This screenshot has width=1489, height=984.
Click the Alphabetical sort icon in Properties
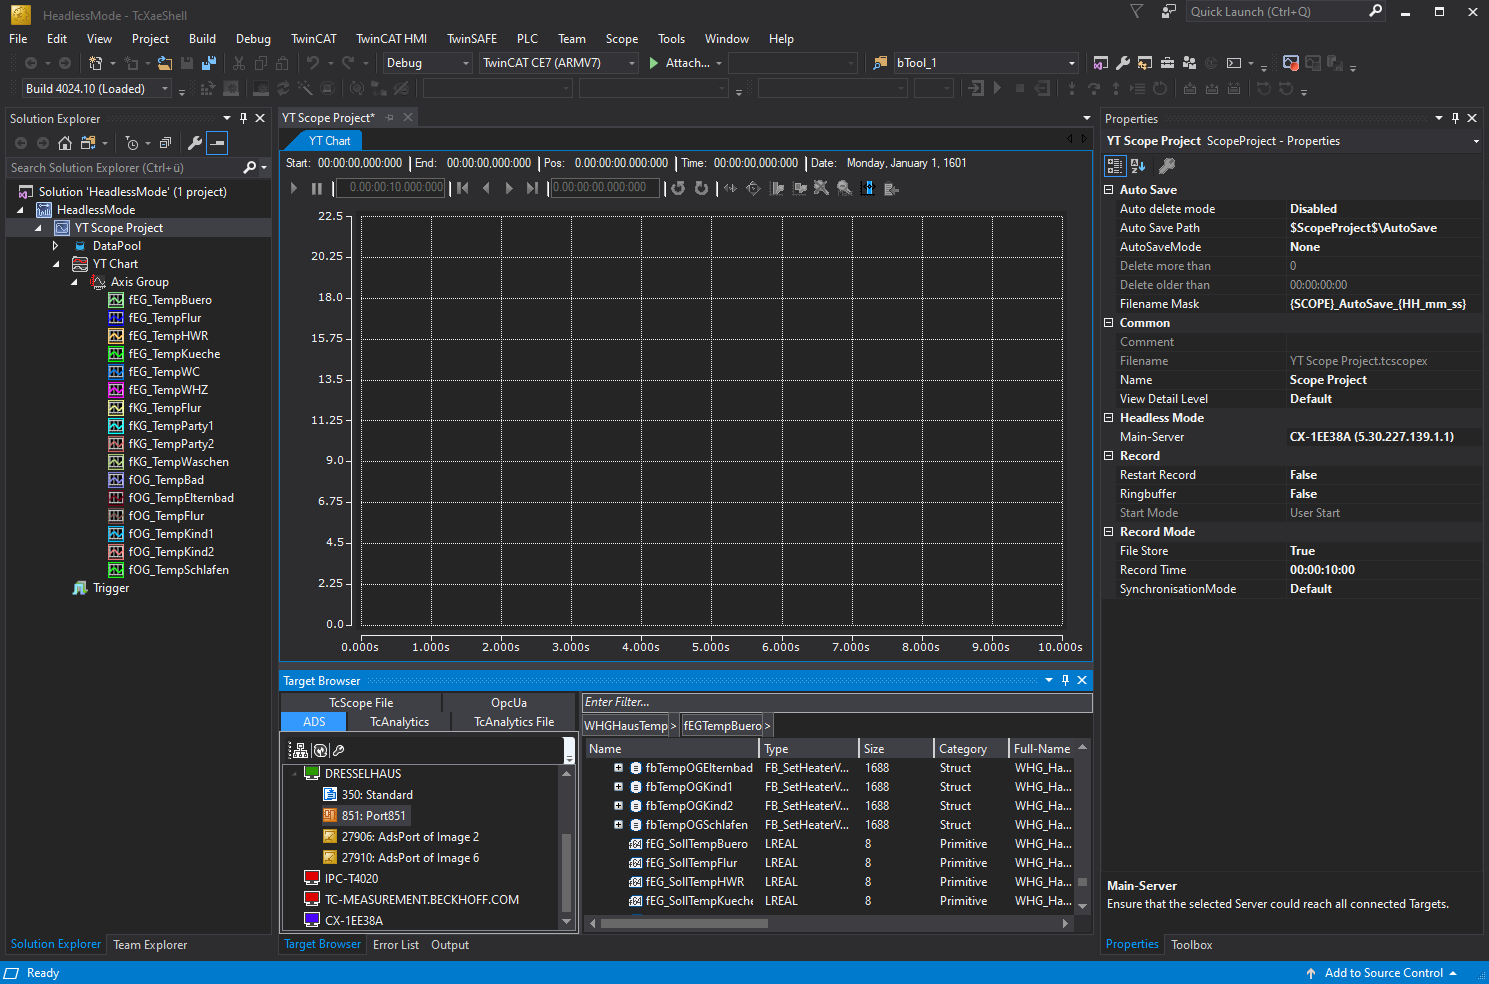pyautogui.click(x=1138, y=166)
